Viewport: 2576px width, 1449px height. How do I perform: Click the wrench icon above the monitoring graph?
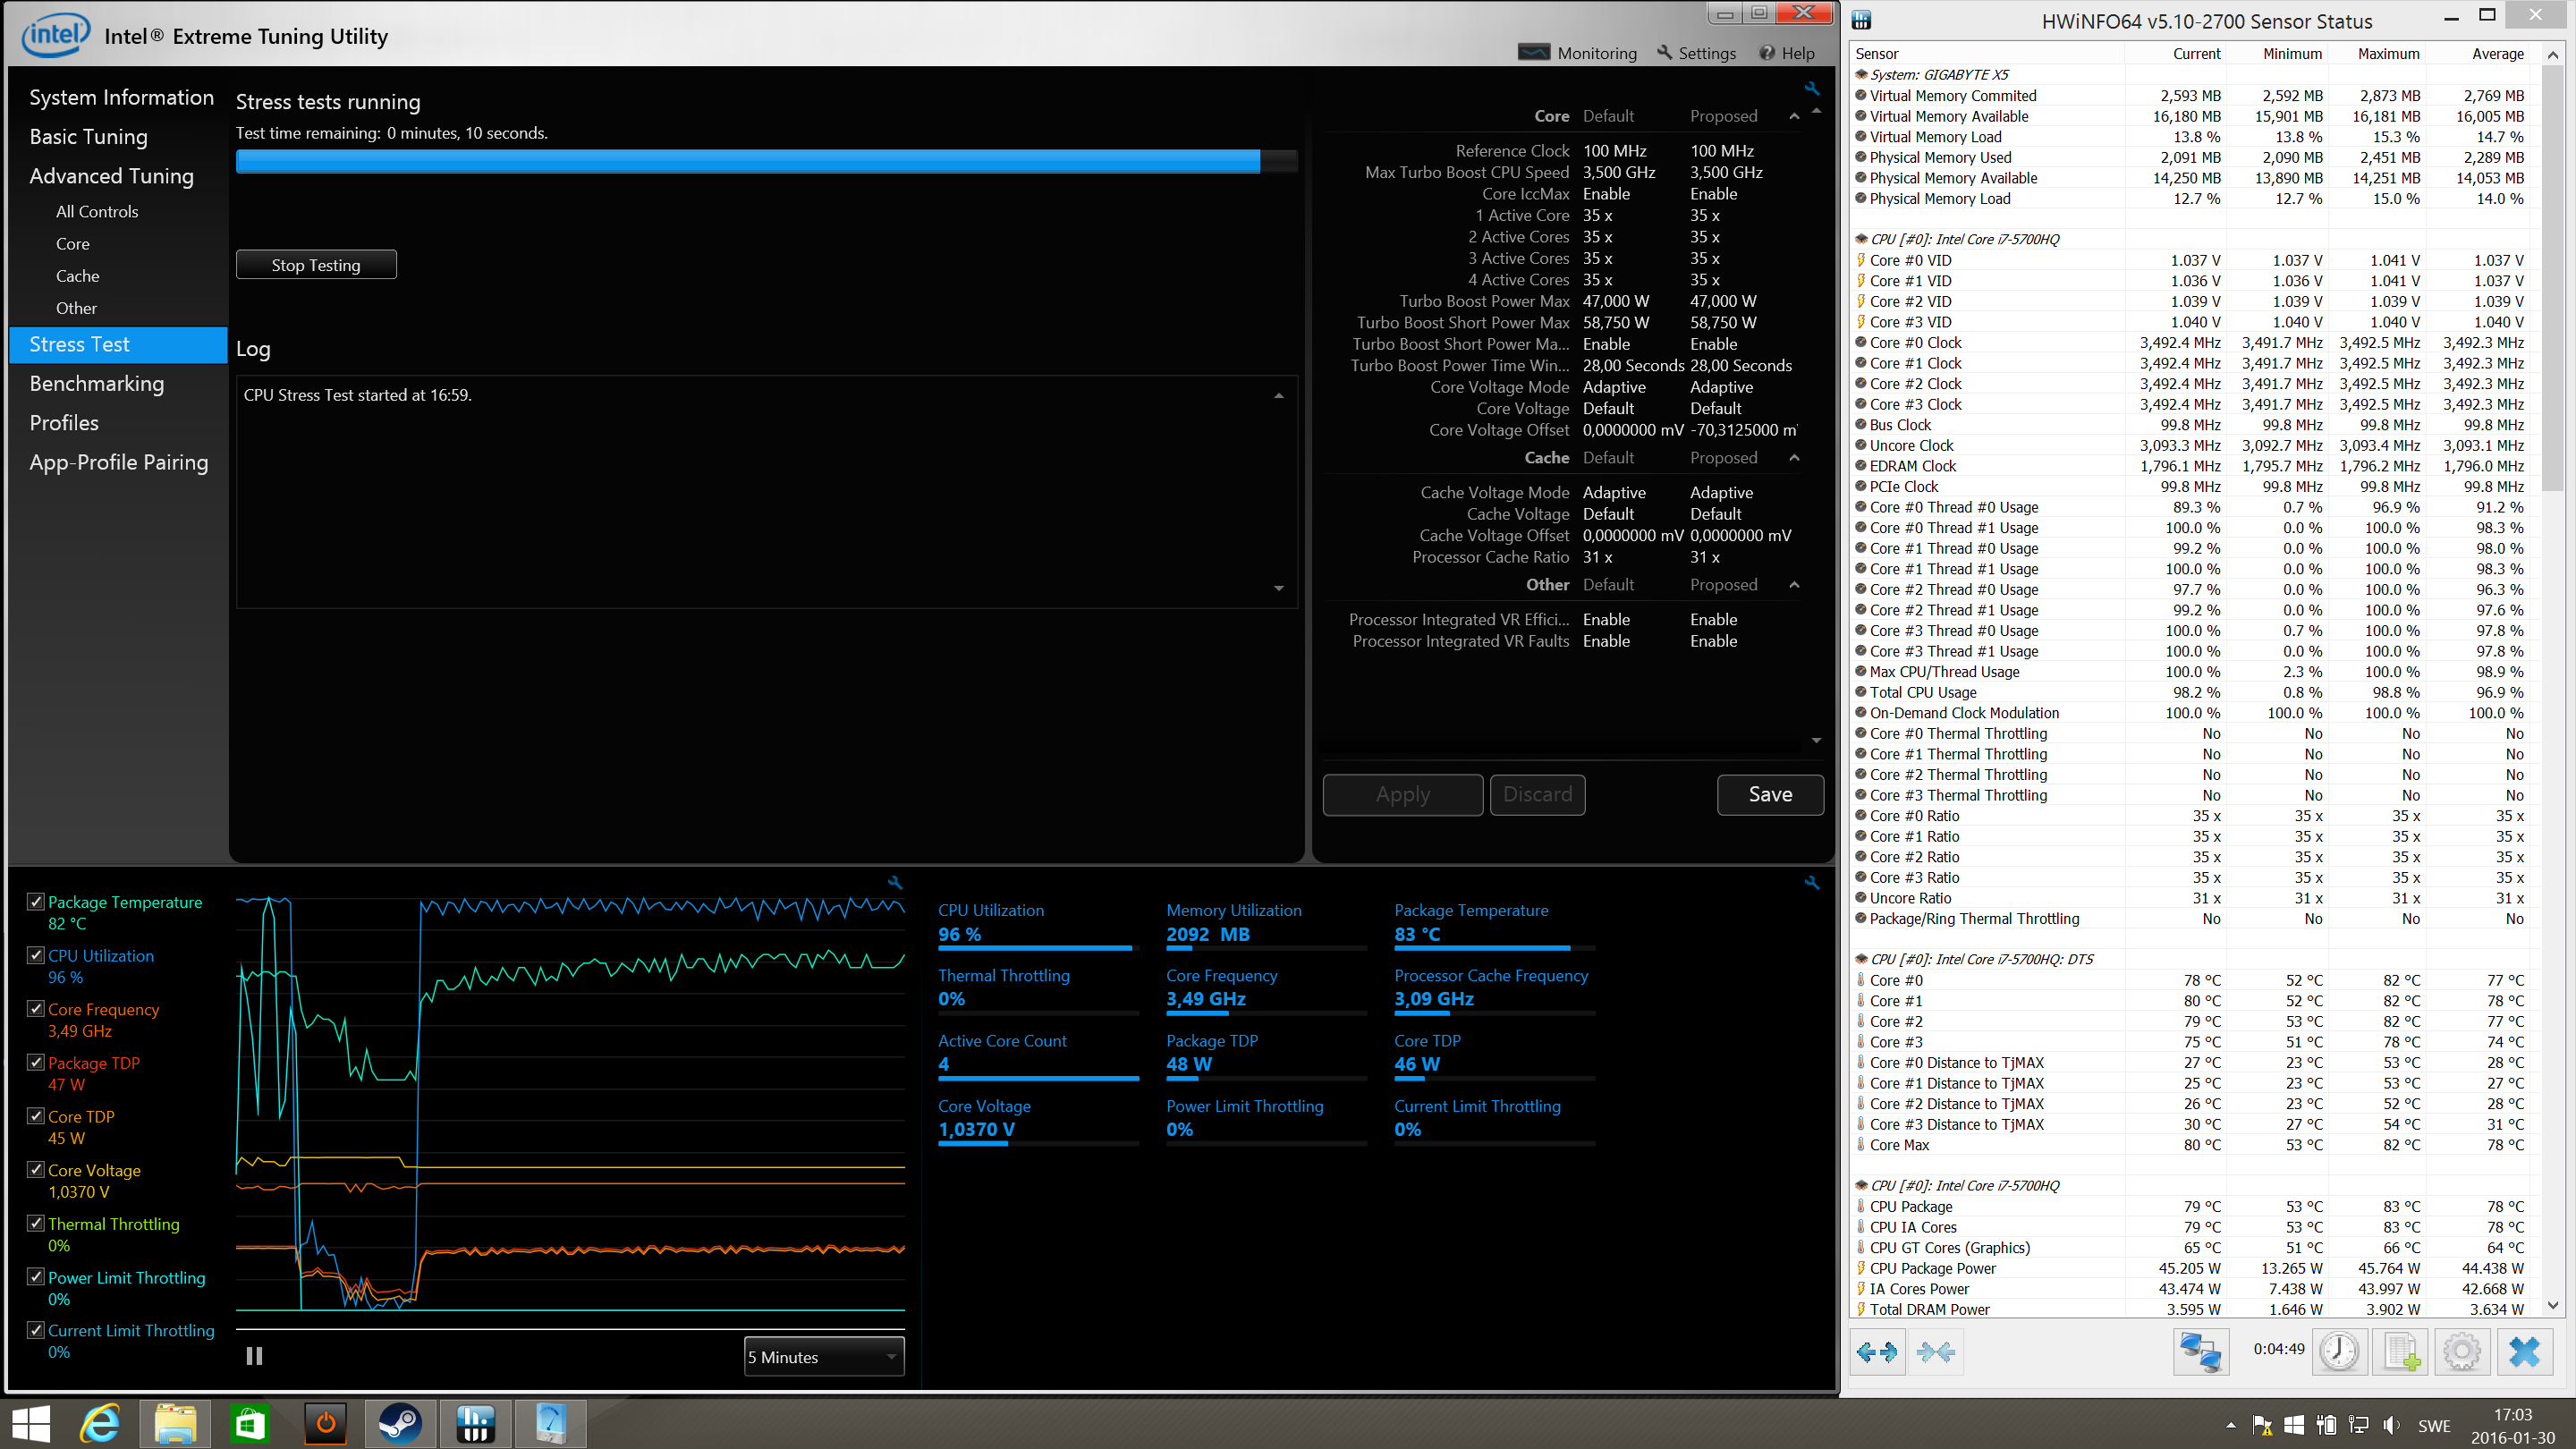[x=895, y=882]
